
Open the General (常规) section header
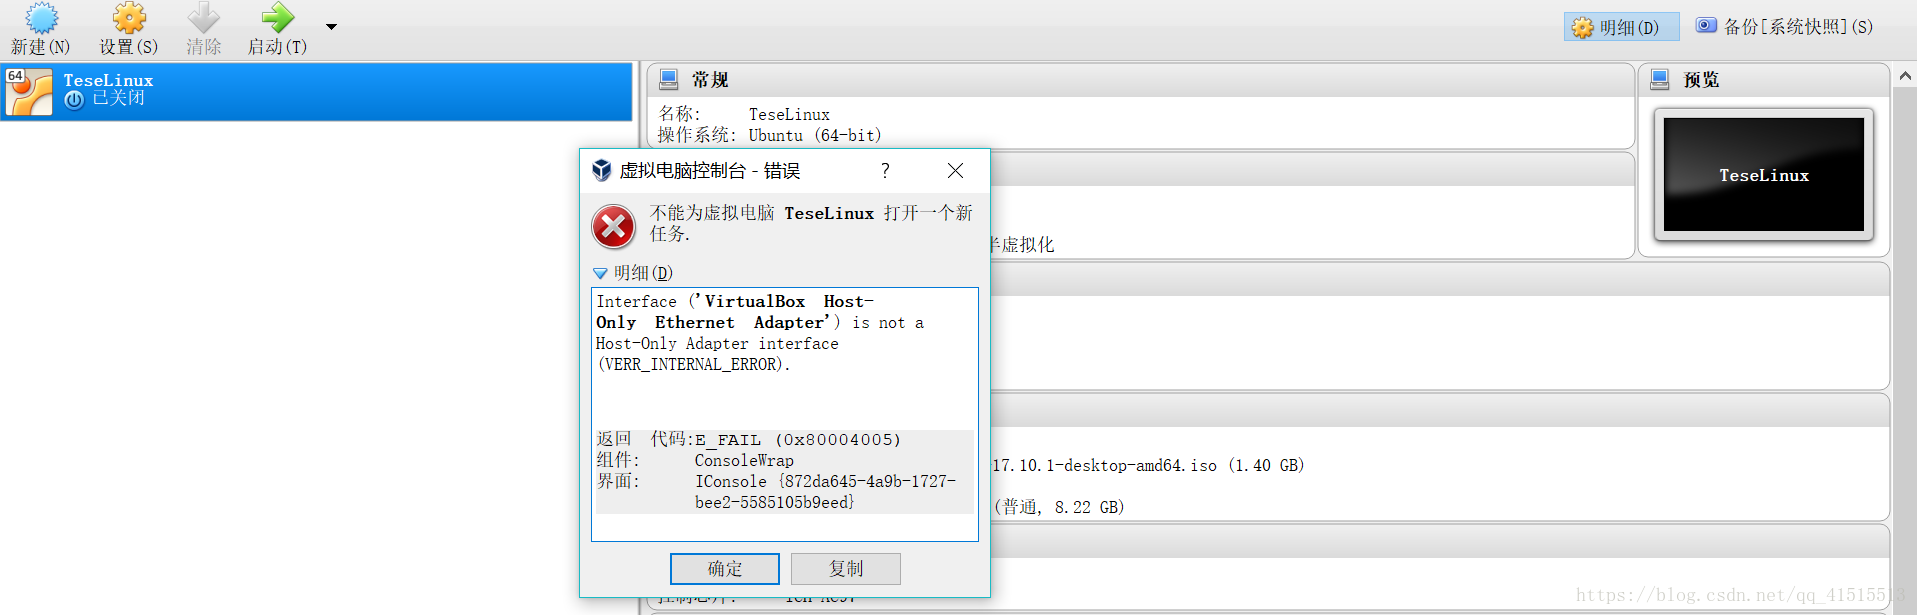(x=1141, y=80)
